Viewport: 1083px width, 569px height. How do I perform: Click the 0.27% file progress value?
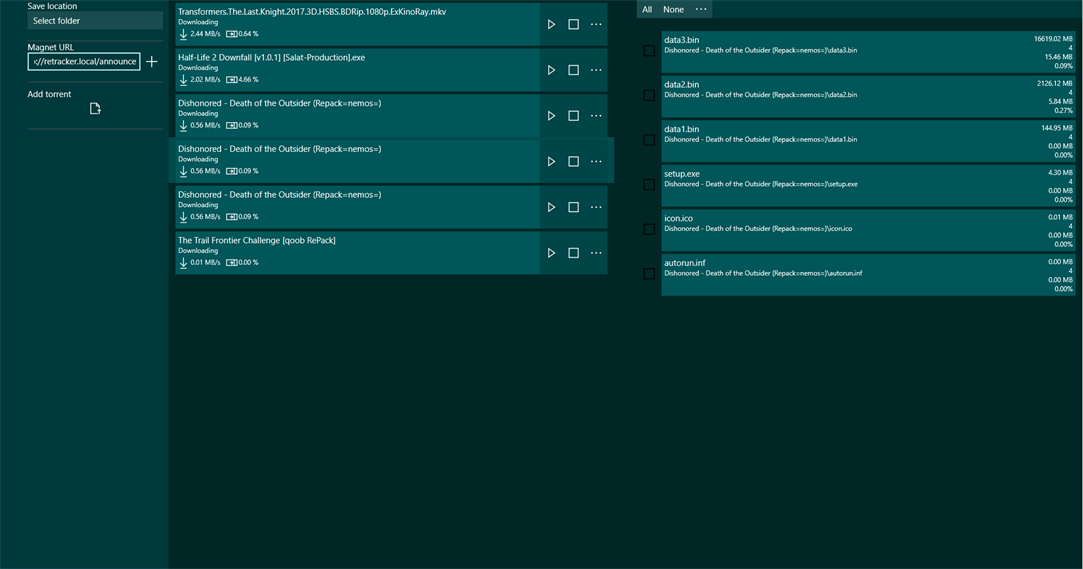coord(1064,110)
